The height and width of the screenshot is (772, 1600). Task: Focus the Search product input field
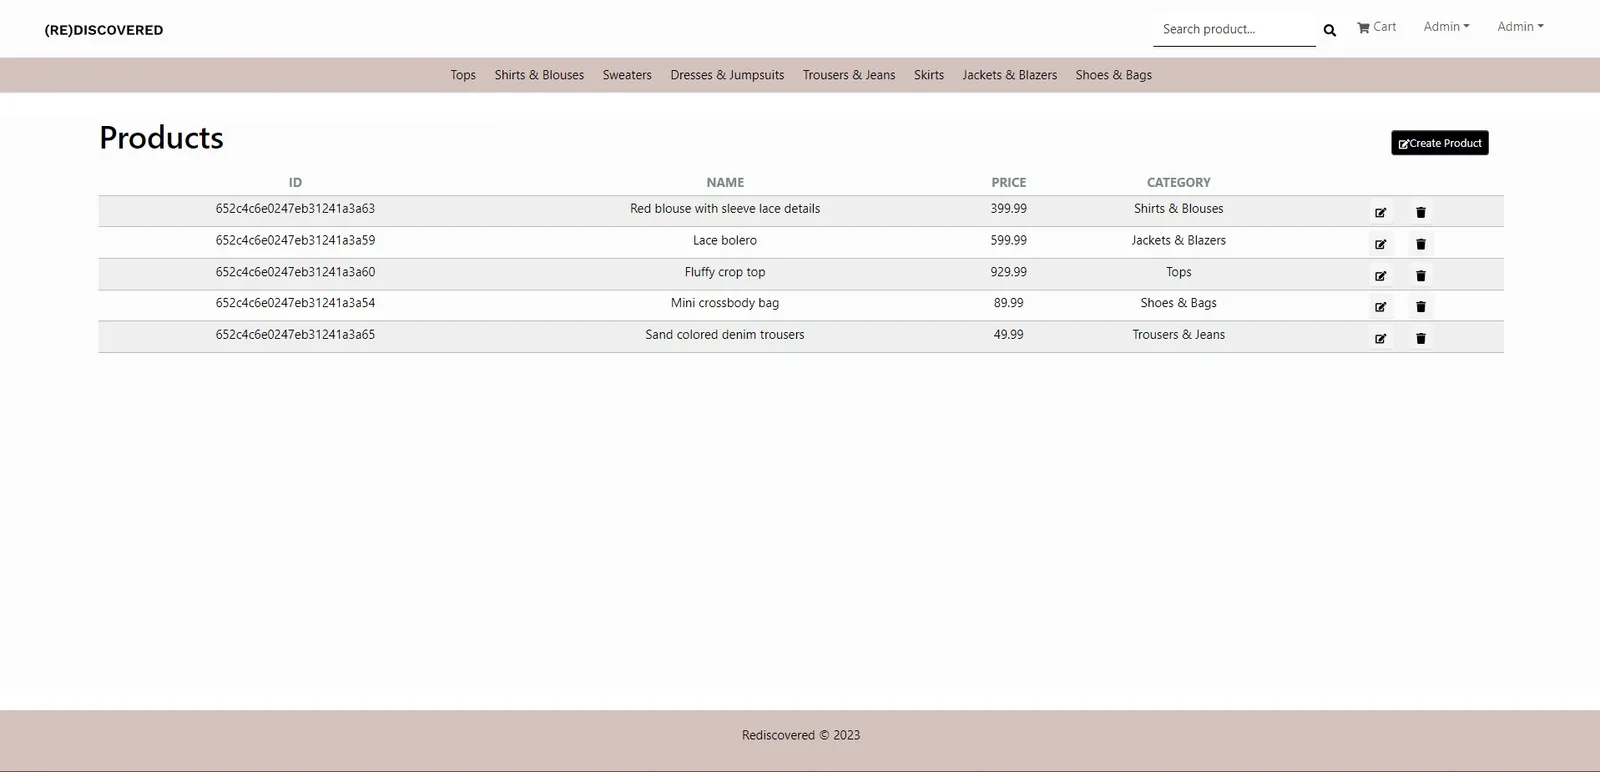tap(1234, 29)
